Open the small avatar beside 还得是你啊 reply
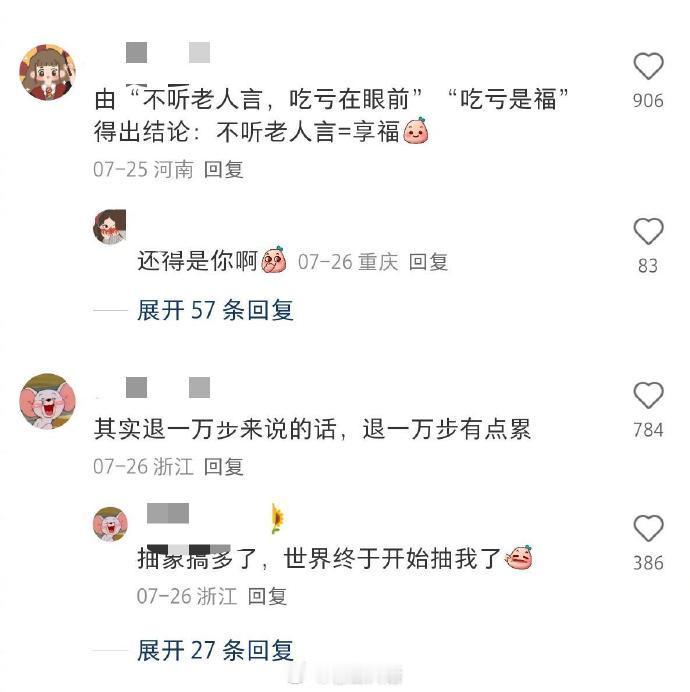This screenshot has height=692, width=690. click(x=109, y=226)
